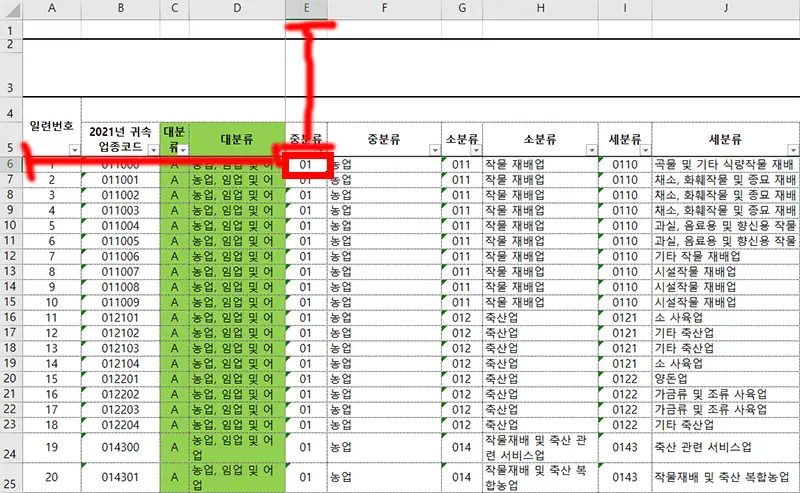The image size is (800, 493).
Task: Select row 3 header
Action: (x=11, y=73)
